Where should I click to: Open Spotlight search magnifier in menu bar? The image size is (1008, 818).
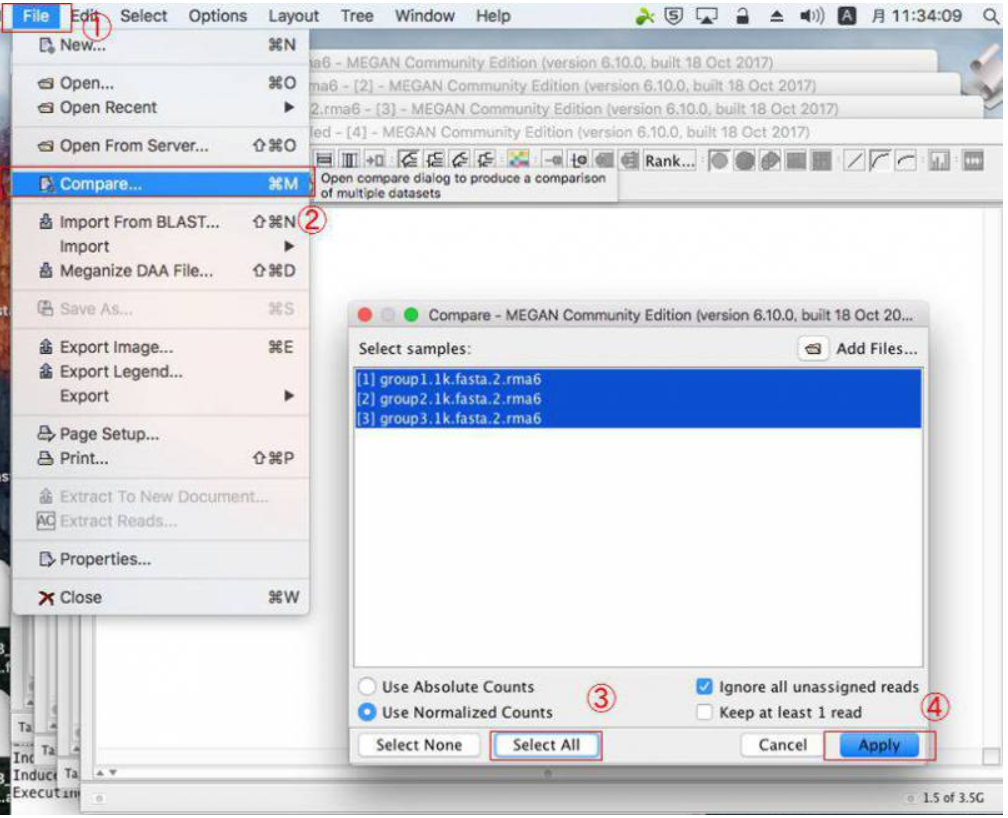coord(991,16)
